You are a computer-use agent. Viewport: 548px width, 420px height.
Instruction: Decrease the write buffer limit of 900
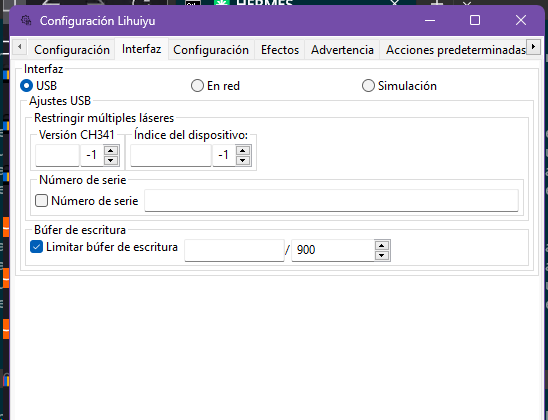point(382,255)
